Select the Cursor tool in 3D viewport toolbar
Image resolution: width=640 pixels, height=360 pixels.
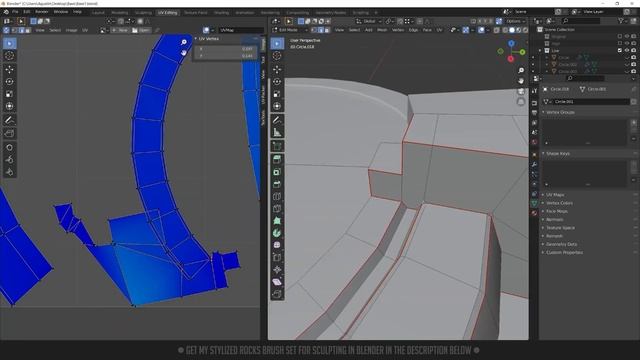(277, 56)
